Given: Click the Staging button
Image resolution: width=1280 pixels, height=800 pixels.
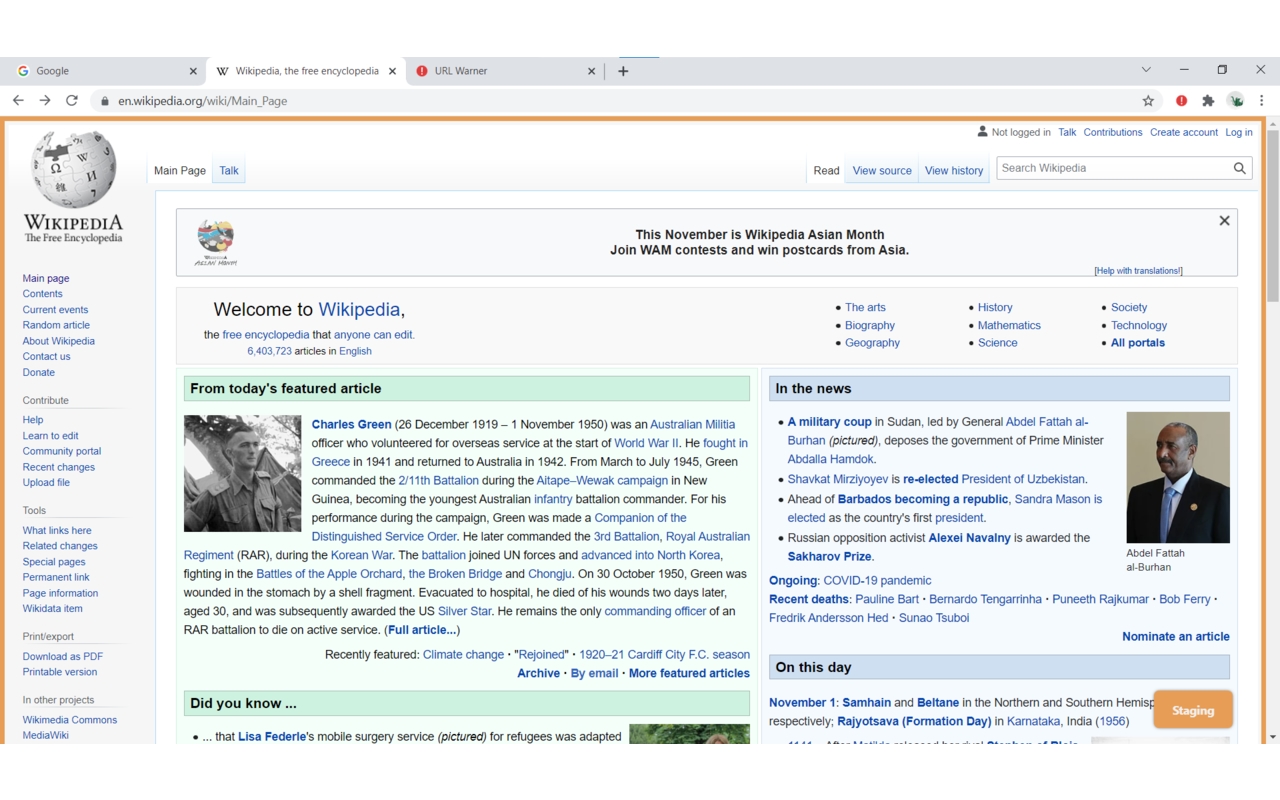Looking at the screenshot, I should coord(1193,710).
